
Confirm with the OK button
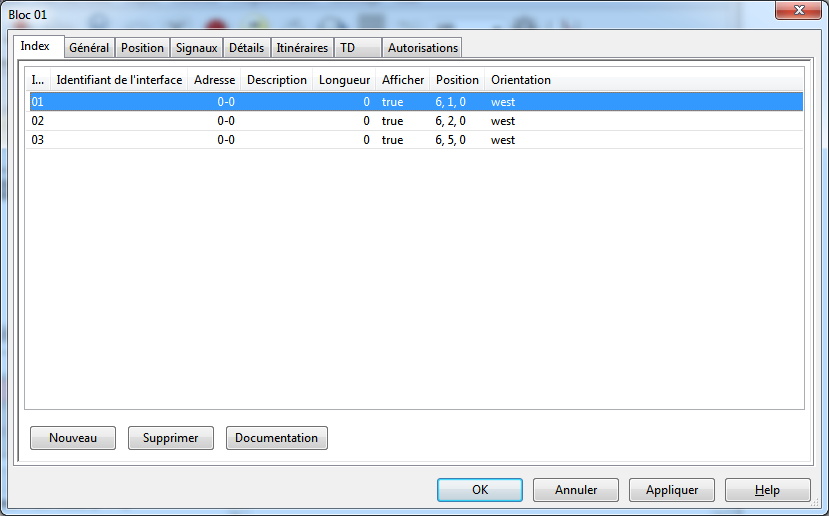click(479, 490)
